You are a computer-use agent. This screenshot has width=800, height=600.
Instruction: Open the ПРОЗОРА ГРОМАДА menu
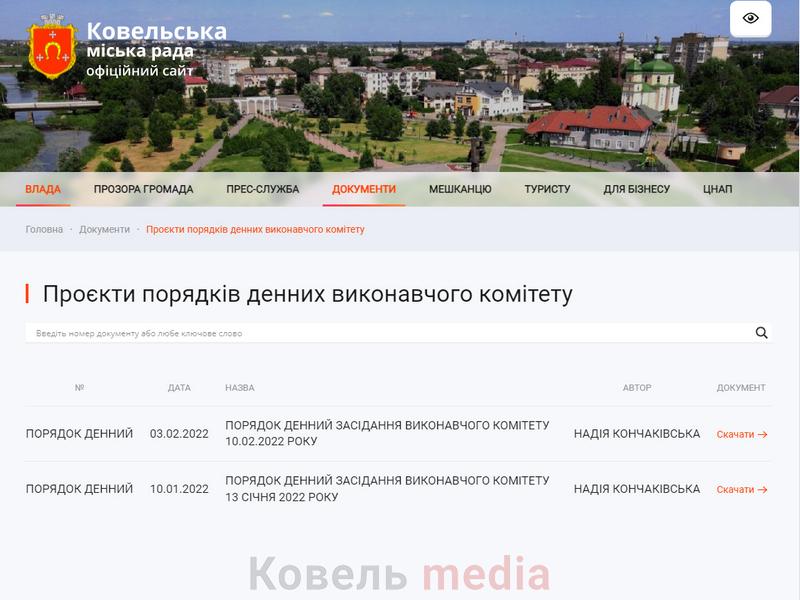143,189
